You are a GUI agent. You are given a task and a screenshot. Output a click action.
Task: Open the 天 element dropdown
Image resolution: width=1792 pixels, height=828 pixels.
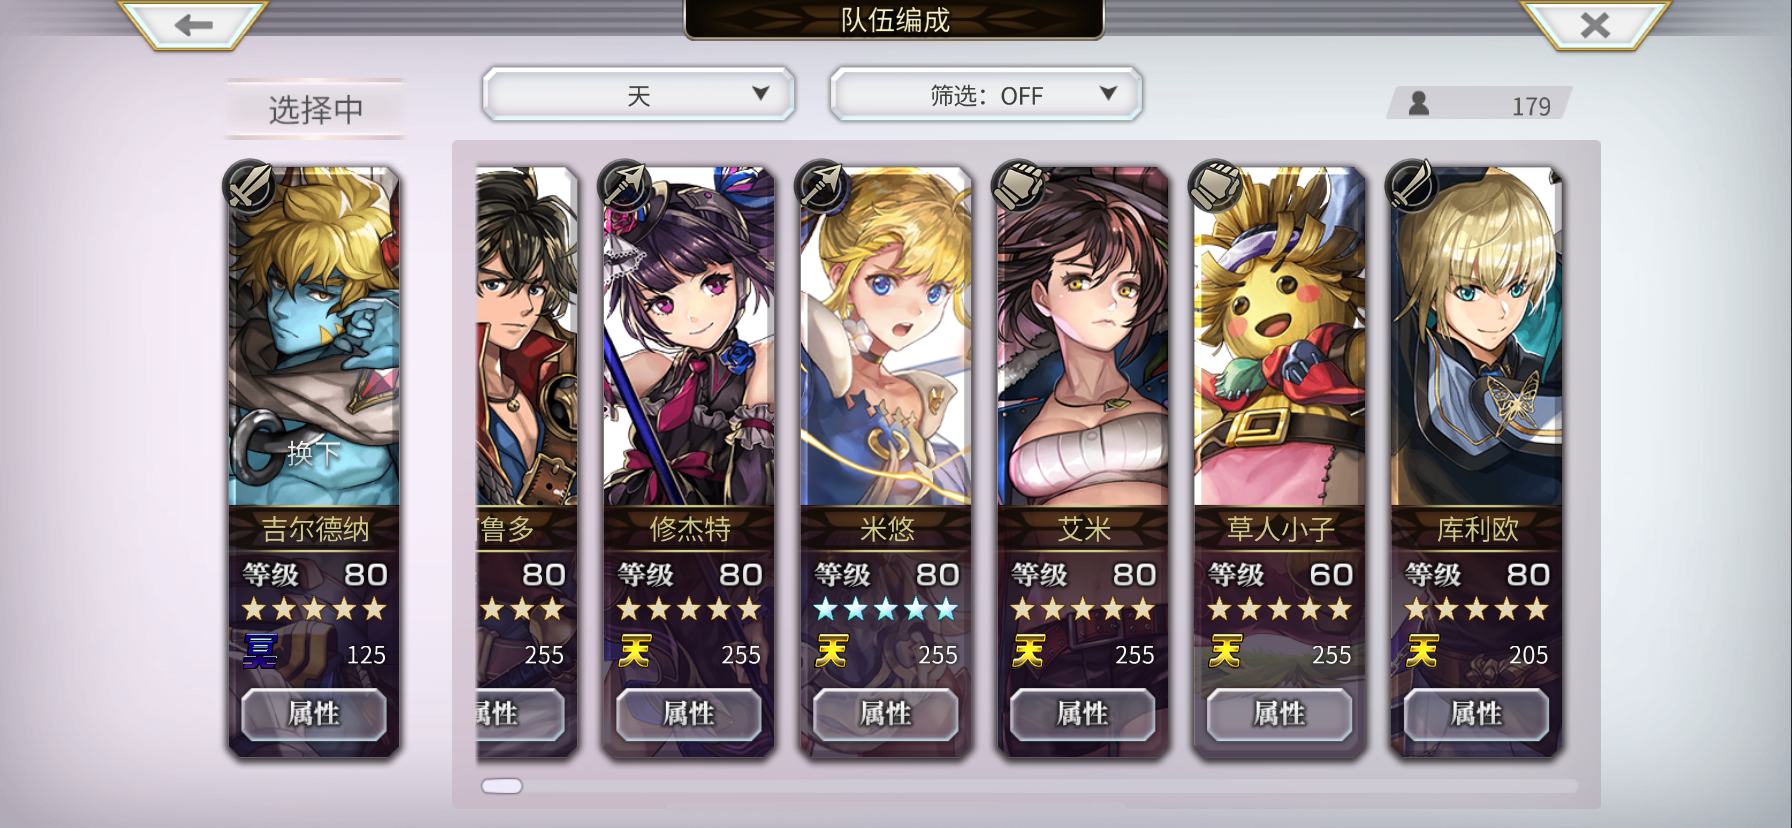pyautogui.click(x=639, y=95)
